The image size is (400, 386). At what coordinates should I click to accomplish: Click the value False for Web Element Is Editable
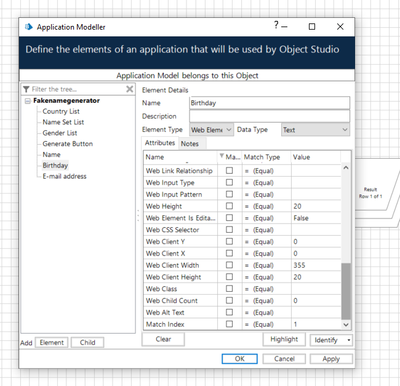pos(301,218)
